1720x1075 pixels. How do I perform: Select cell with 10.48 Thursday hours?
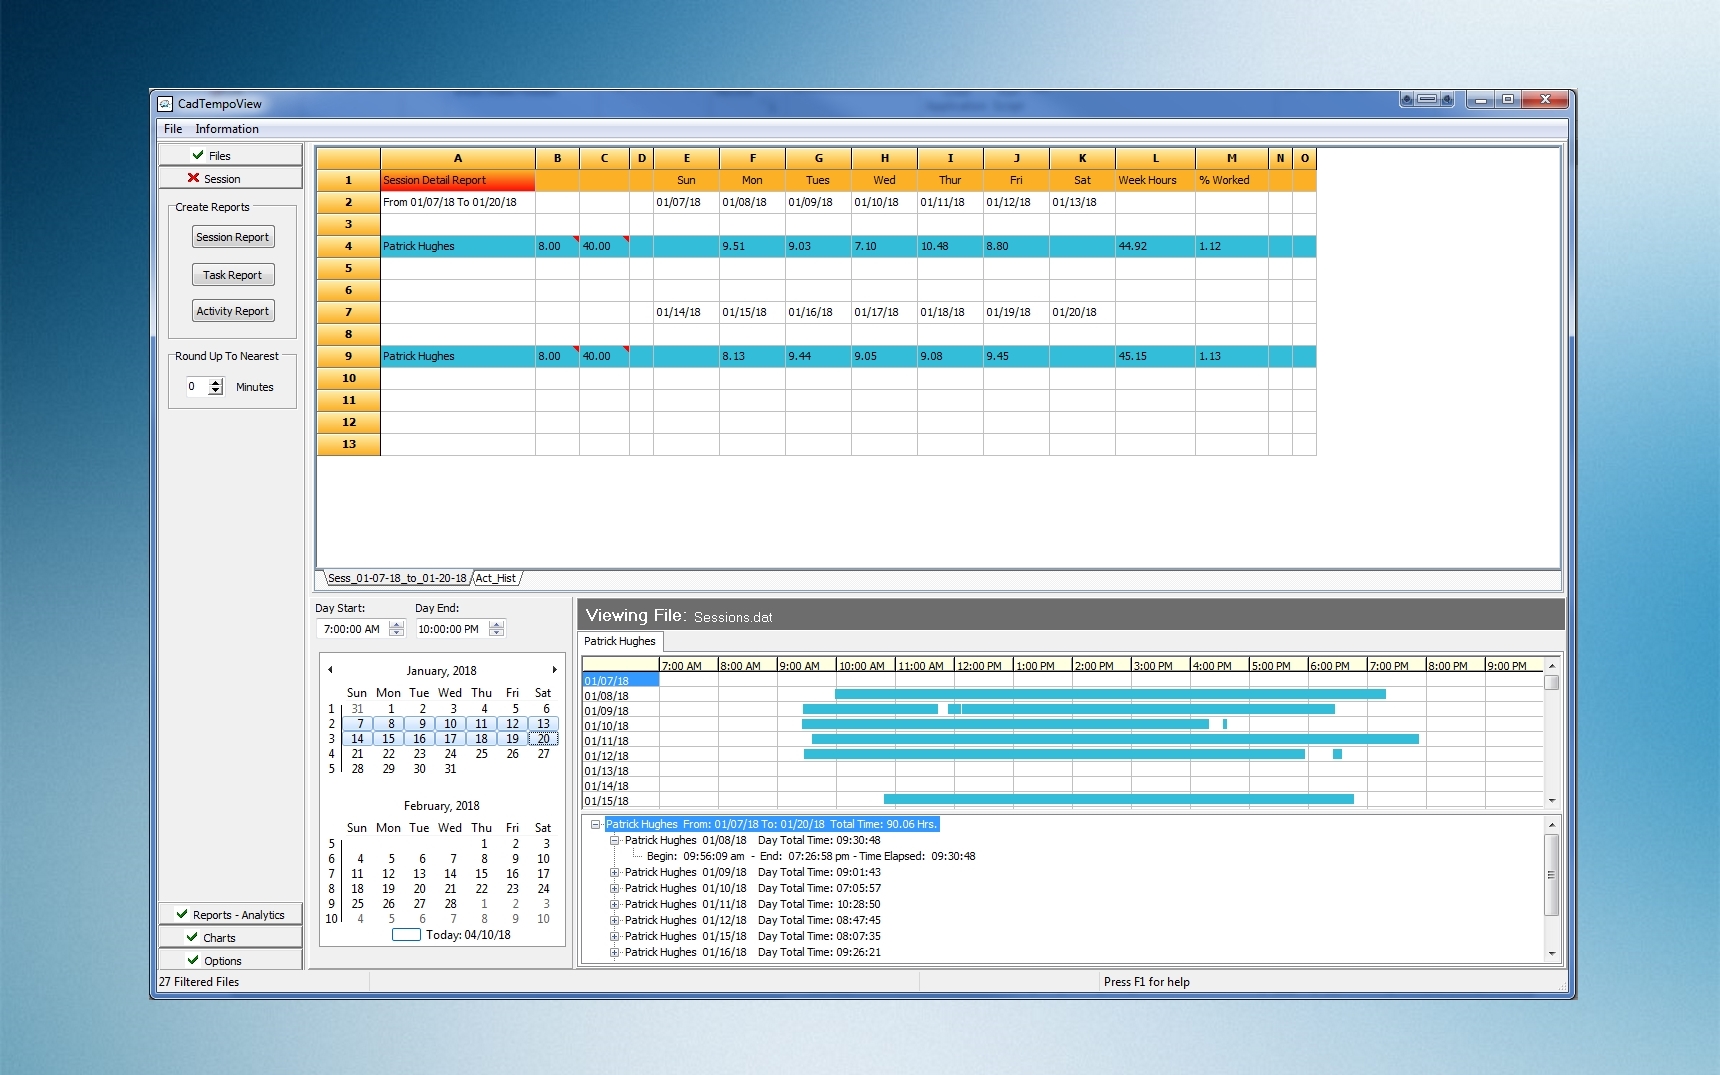pyautogui.click(x=950, y=246)
